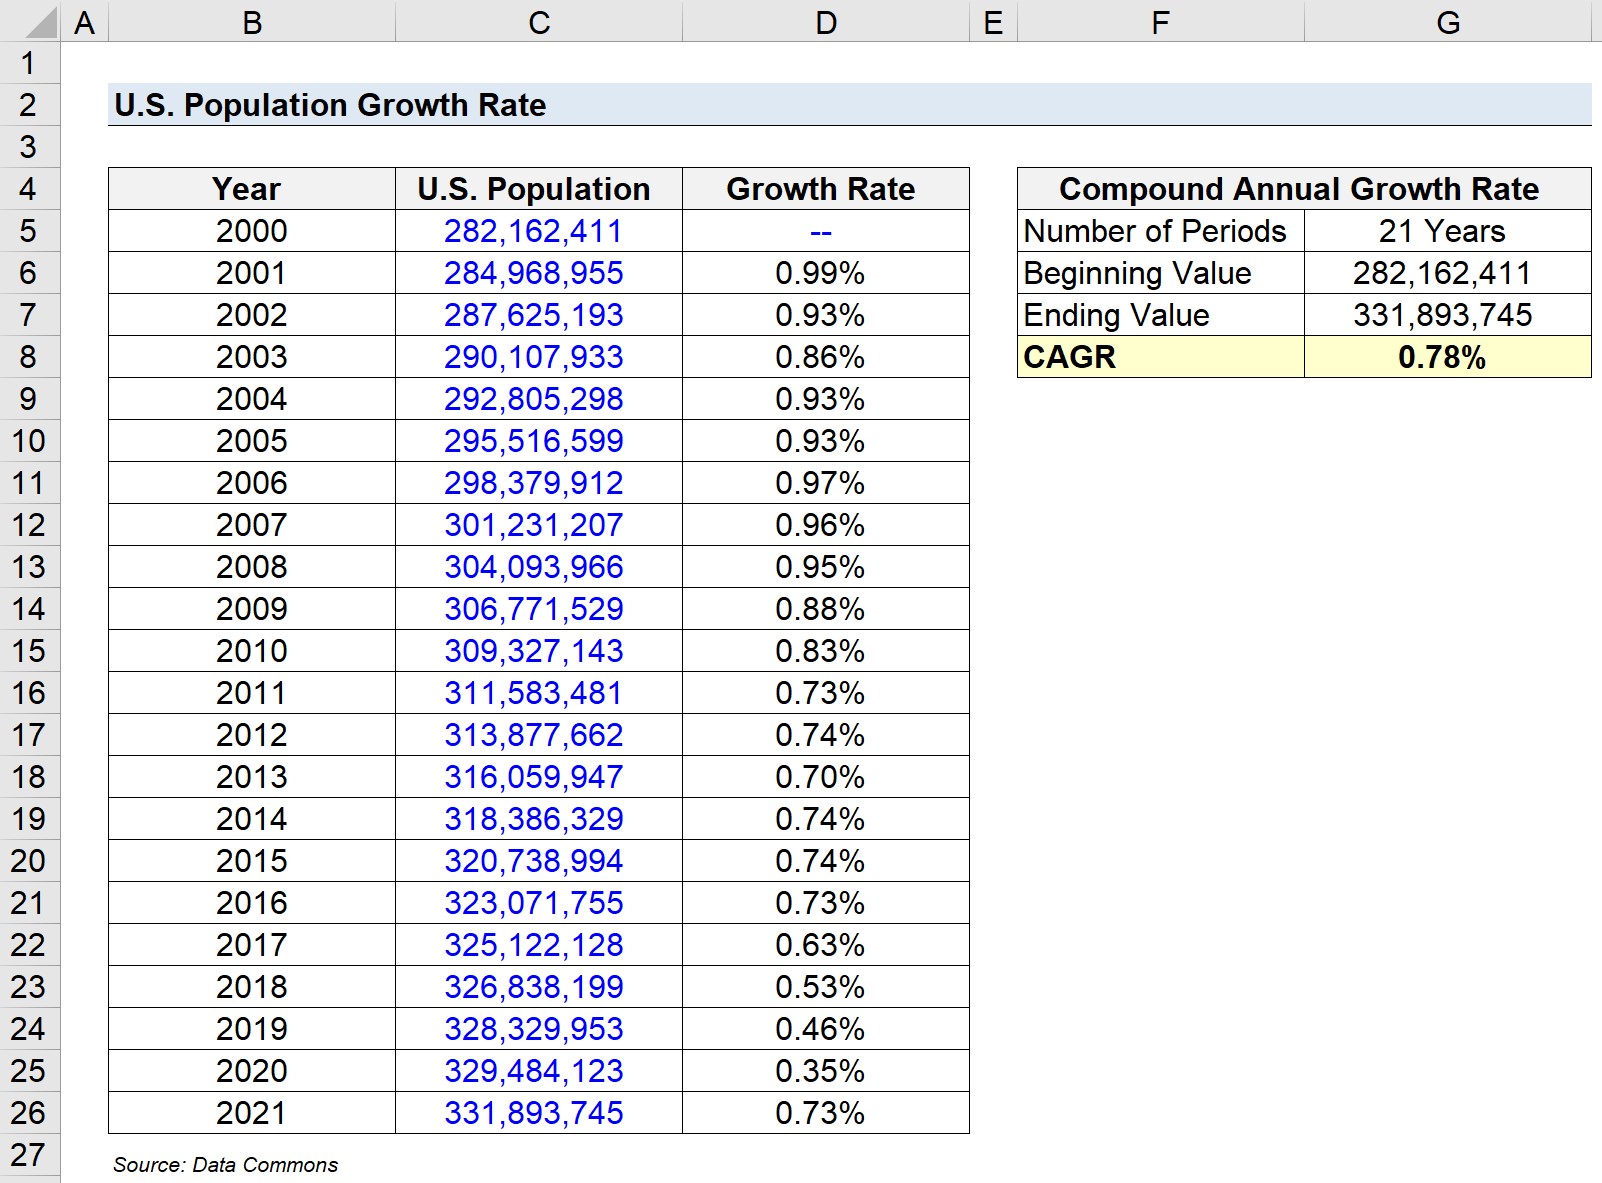Click the yellow CAGR label cell
Image resolution: width=1602 pixels, height=1183 pixels.
click(x=1161, y=357)
